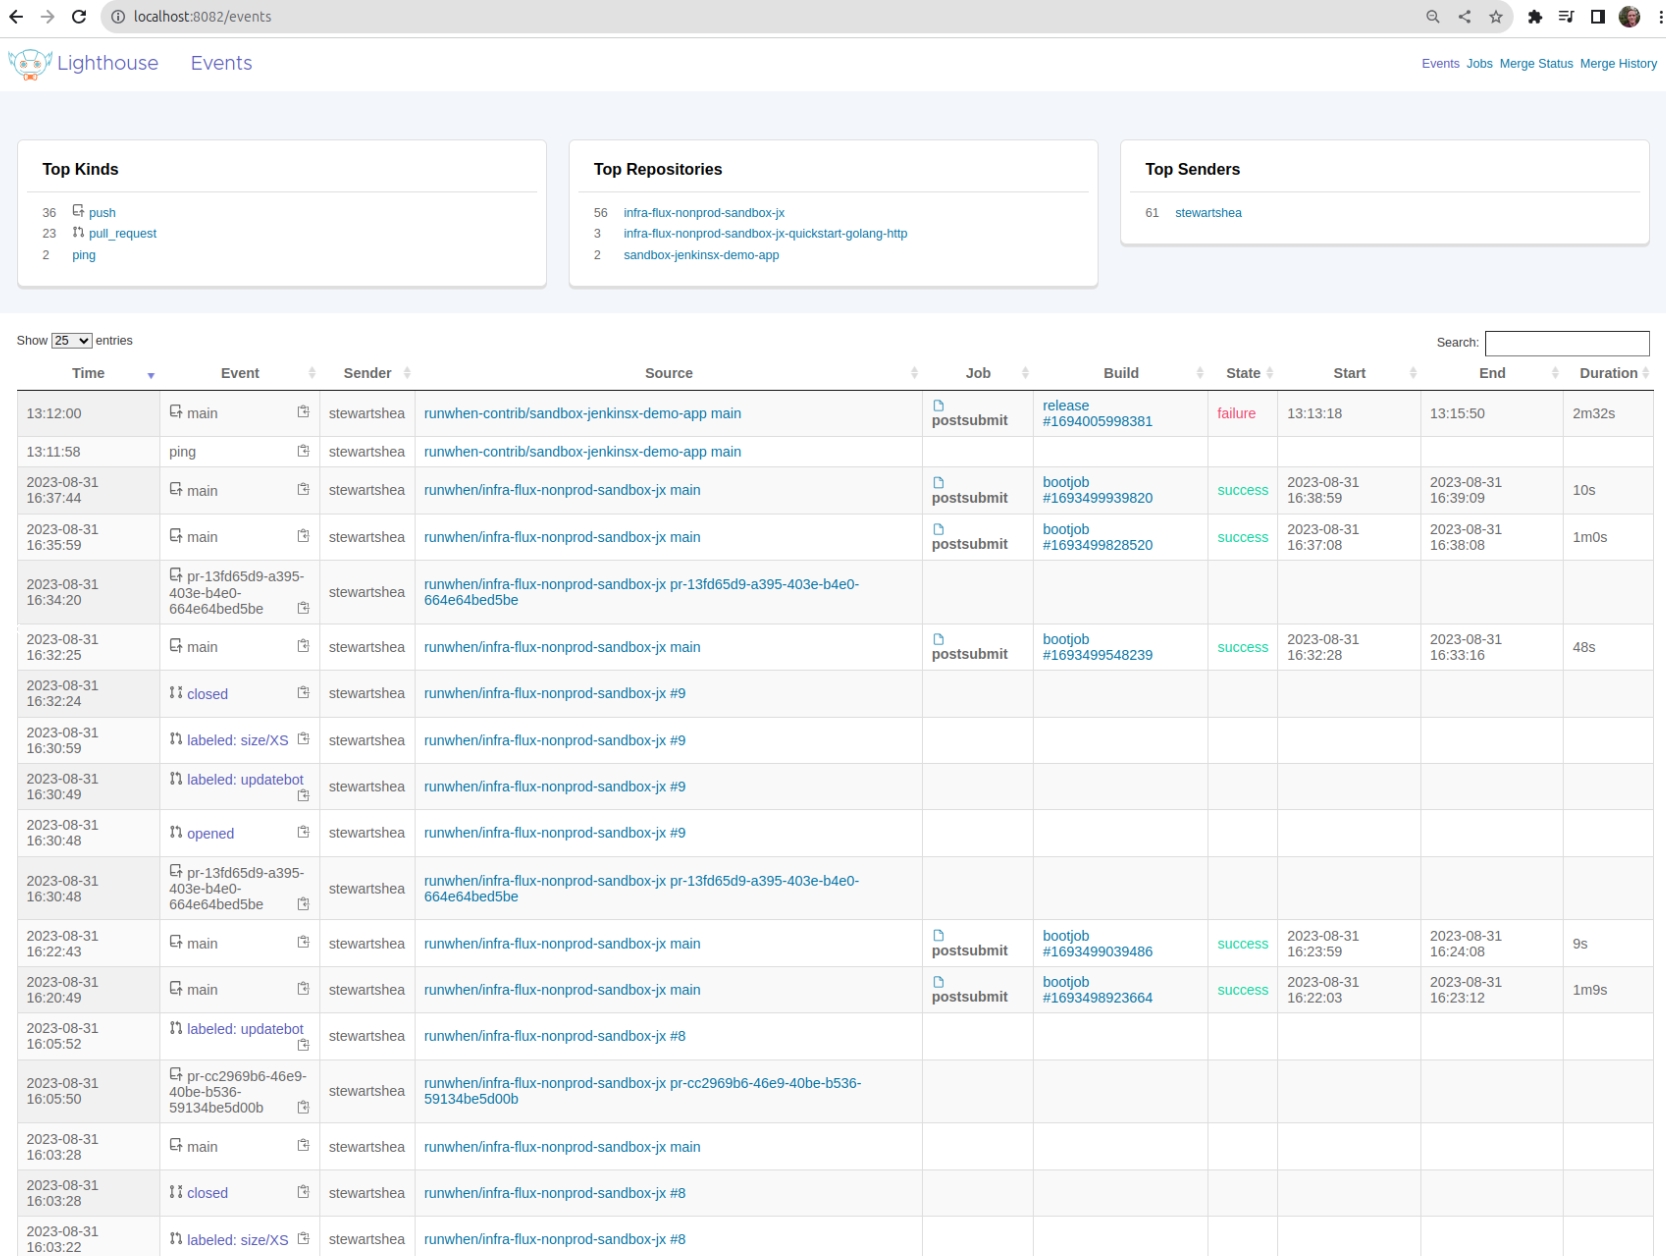The height and width of the screenshot is (1256, 1666).
Task: Click the Duration column sort arrow
Action: [1647, 372]
